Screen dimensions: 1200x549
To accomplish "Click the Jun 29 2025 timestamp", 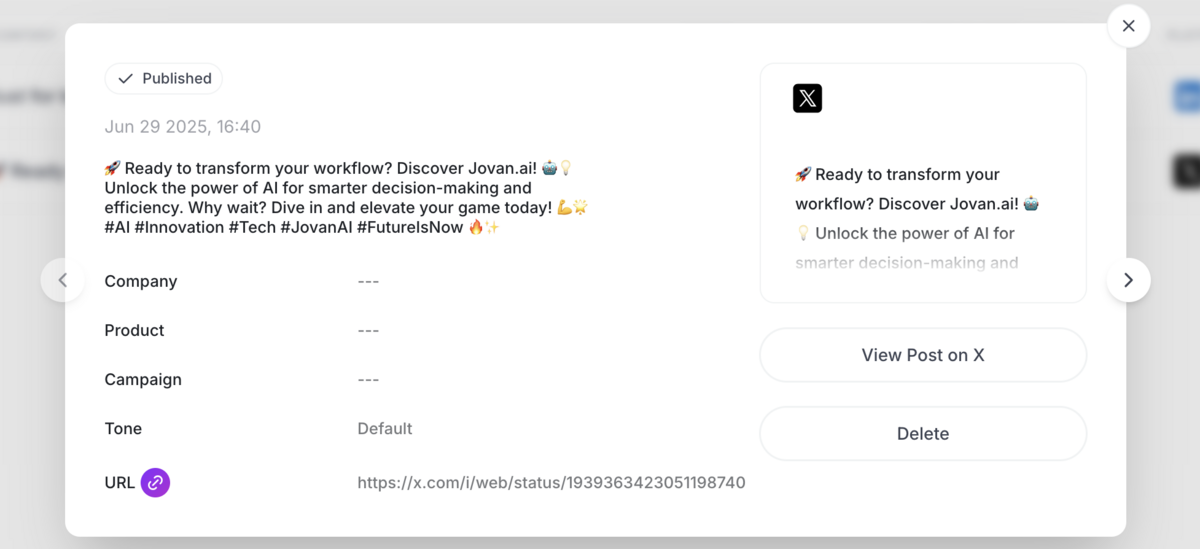I will 182,127.
